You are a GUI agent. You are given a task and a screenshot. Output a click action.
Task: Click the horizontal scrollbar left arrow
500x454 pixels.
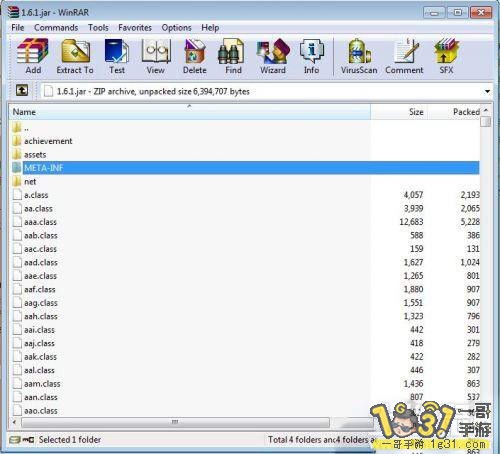coord(14,422)
